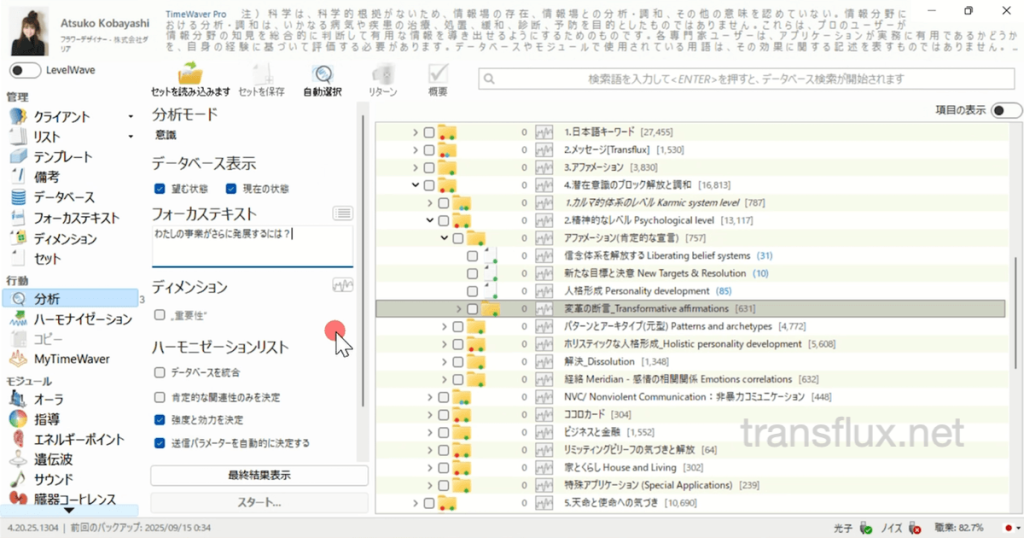Open the 遺伝波 module
Viewport: 1024px width, 538px height.
(54, 460)
